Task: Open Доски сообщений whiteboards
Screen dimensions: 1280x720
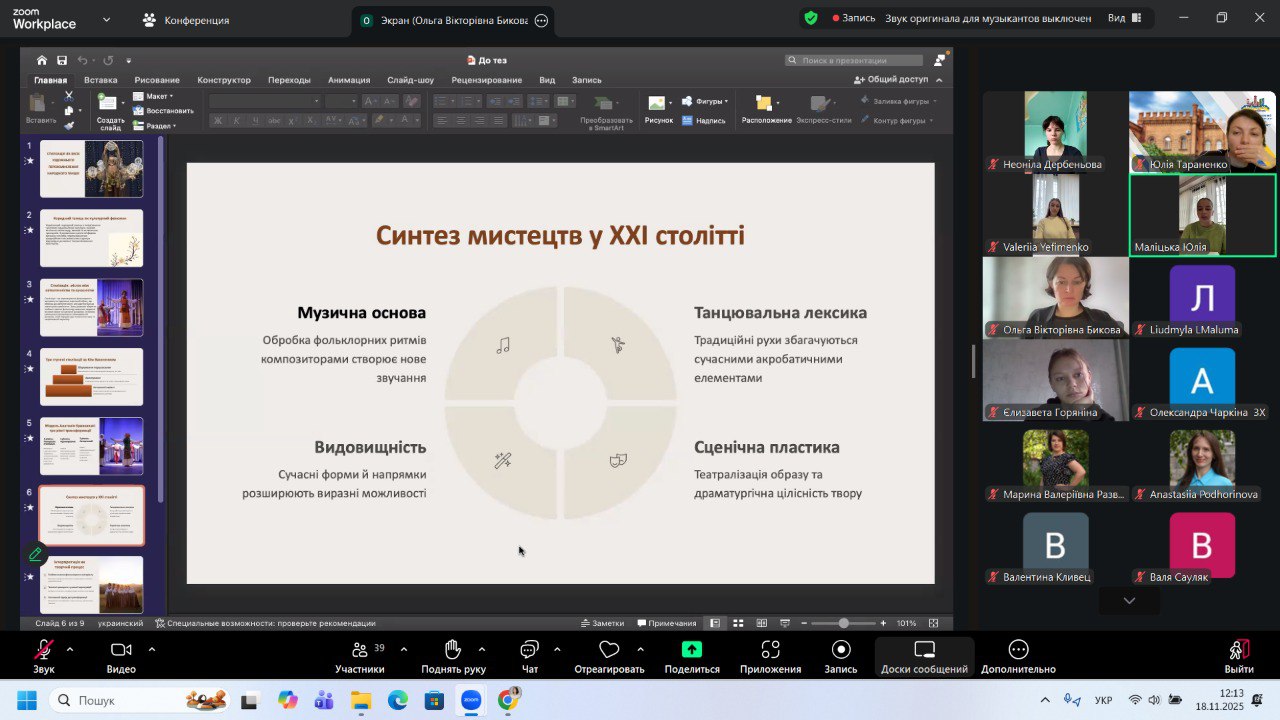Action: (924, 651)
